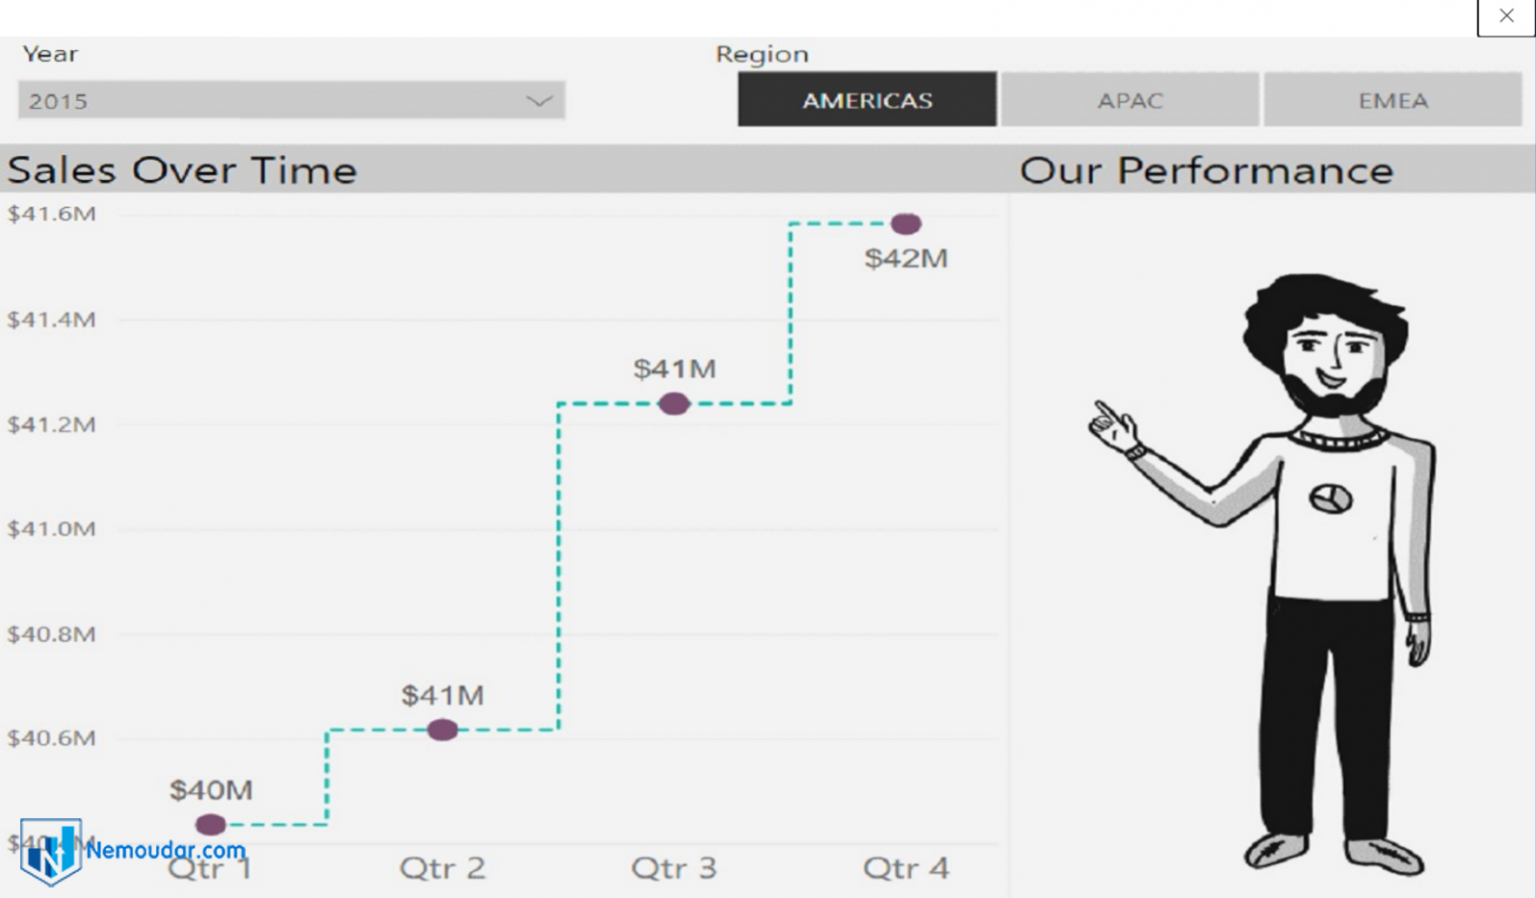The width and height of the screenshot is (1536, 898).
Task: Click the Qtr 2 data point marker
Action: [x=443, y=730]
